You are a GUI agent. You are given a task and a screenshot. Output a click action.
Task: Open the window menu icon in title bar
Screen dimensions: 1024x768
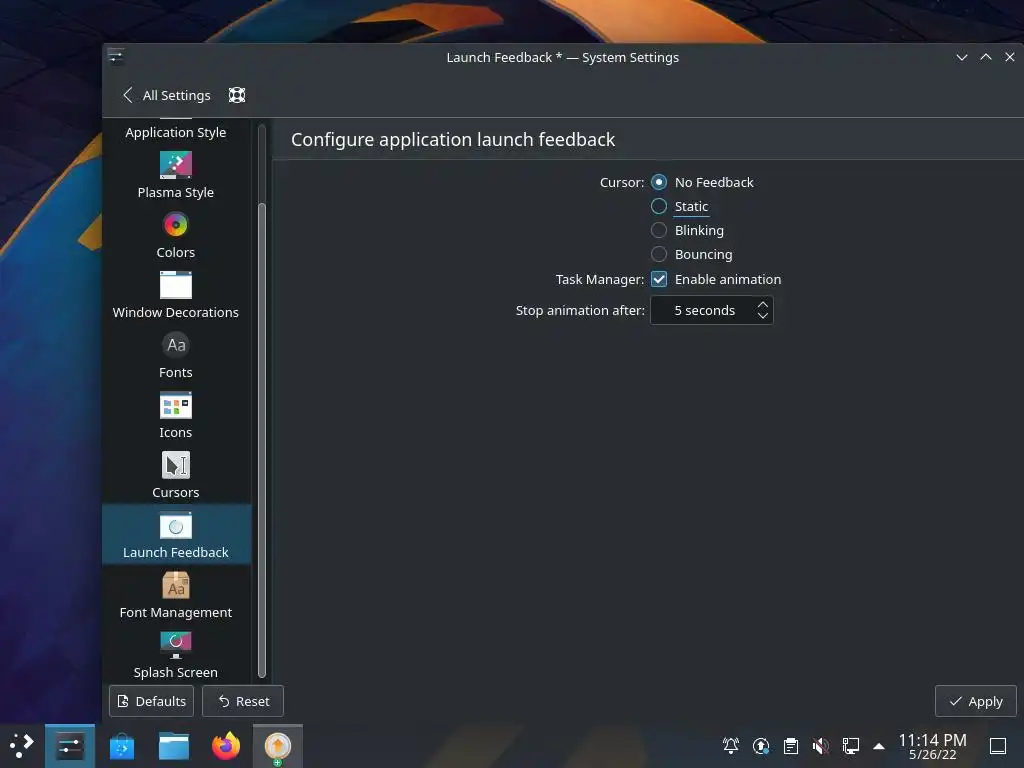coord(116,57)
